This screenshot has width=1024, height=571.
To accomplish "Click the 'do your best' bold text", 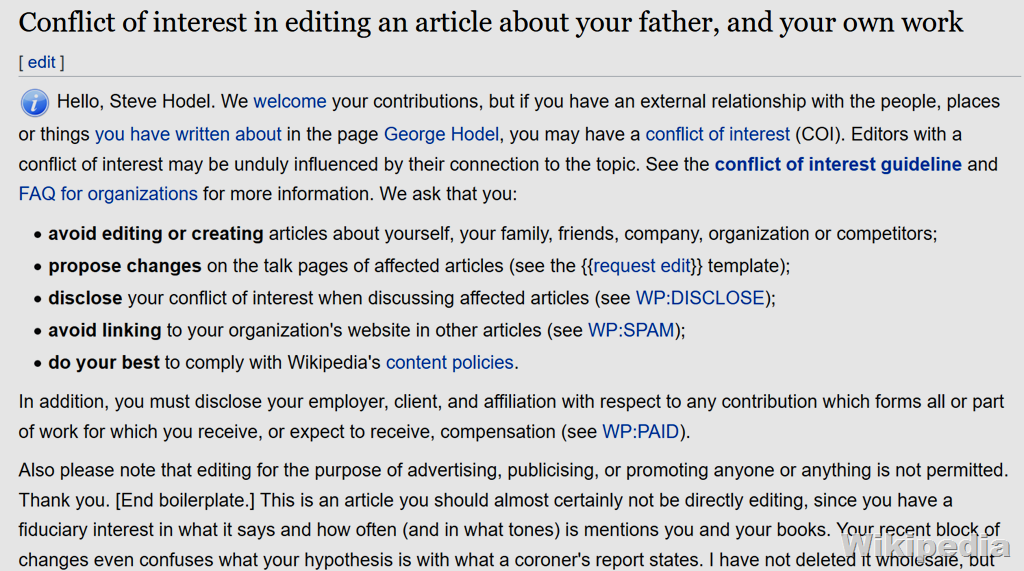I will coord(104,362).
